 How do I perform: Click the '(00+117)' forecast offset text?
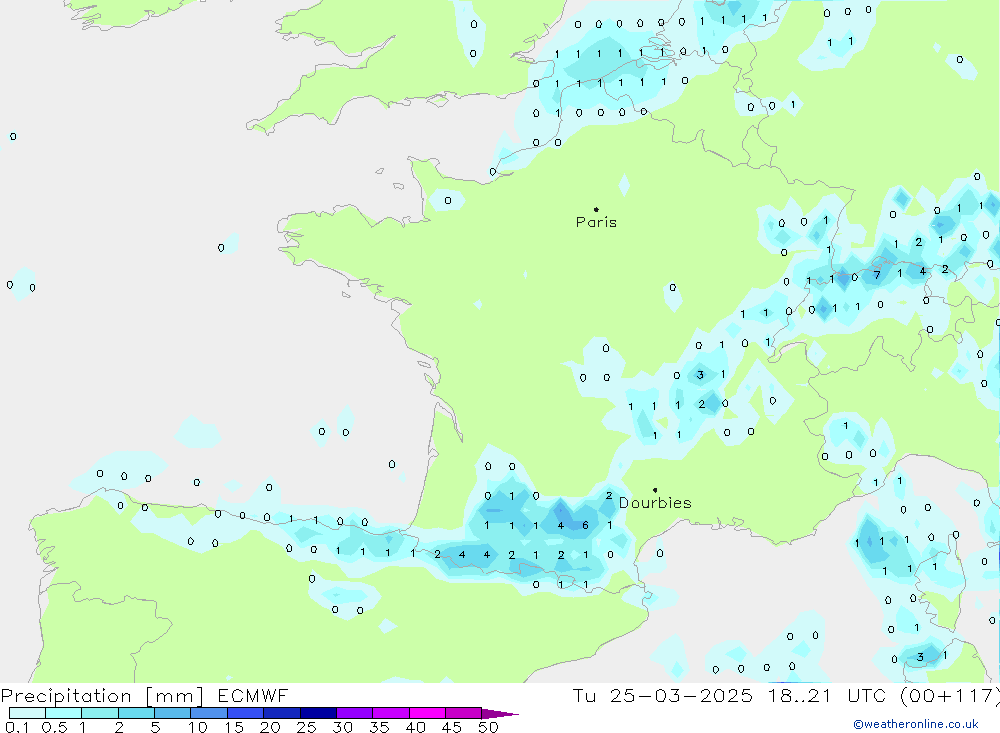(949, 695)
